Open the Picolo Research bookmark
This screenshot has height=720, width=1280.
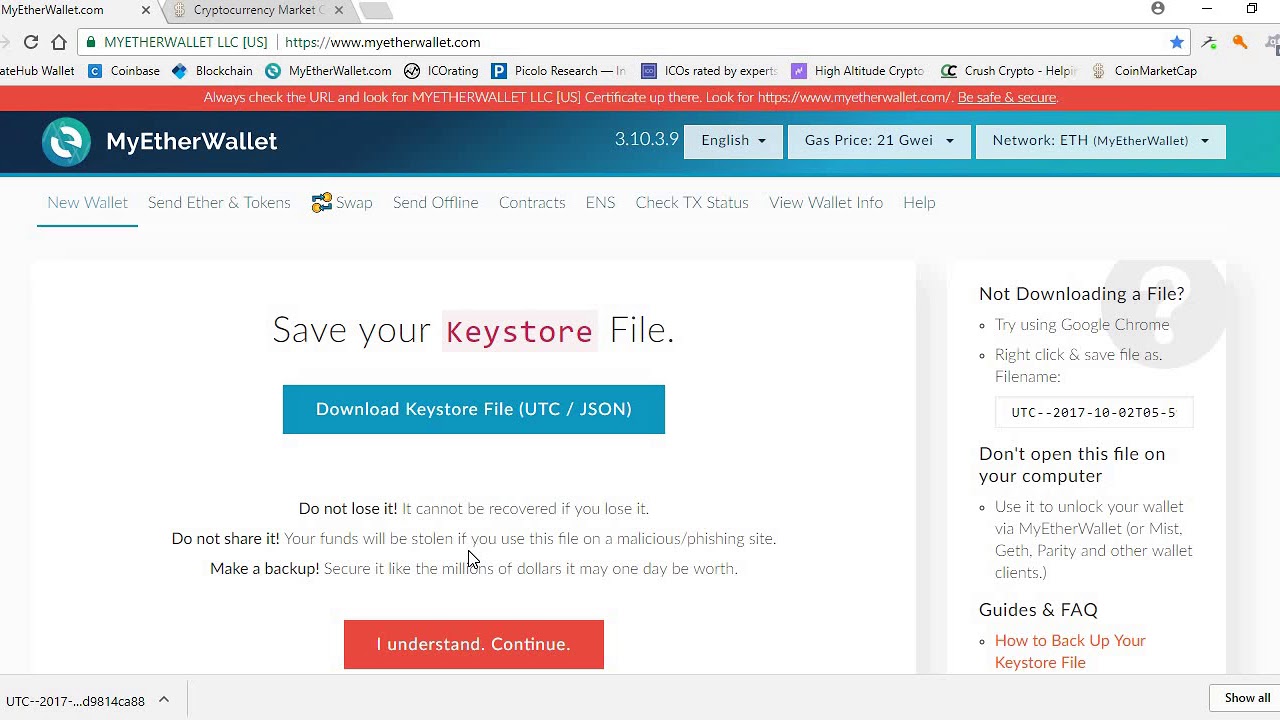point(558,71)
